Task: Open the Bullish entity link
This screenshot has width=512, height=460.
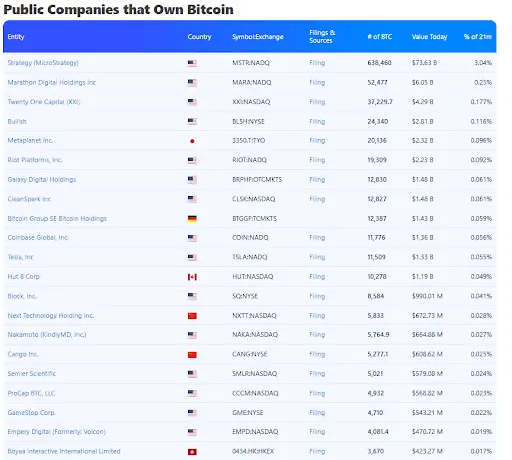Action: [x=17, y=121]
